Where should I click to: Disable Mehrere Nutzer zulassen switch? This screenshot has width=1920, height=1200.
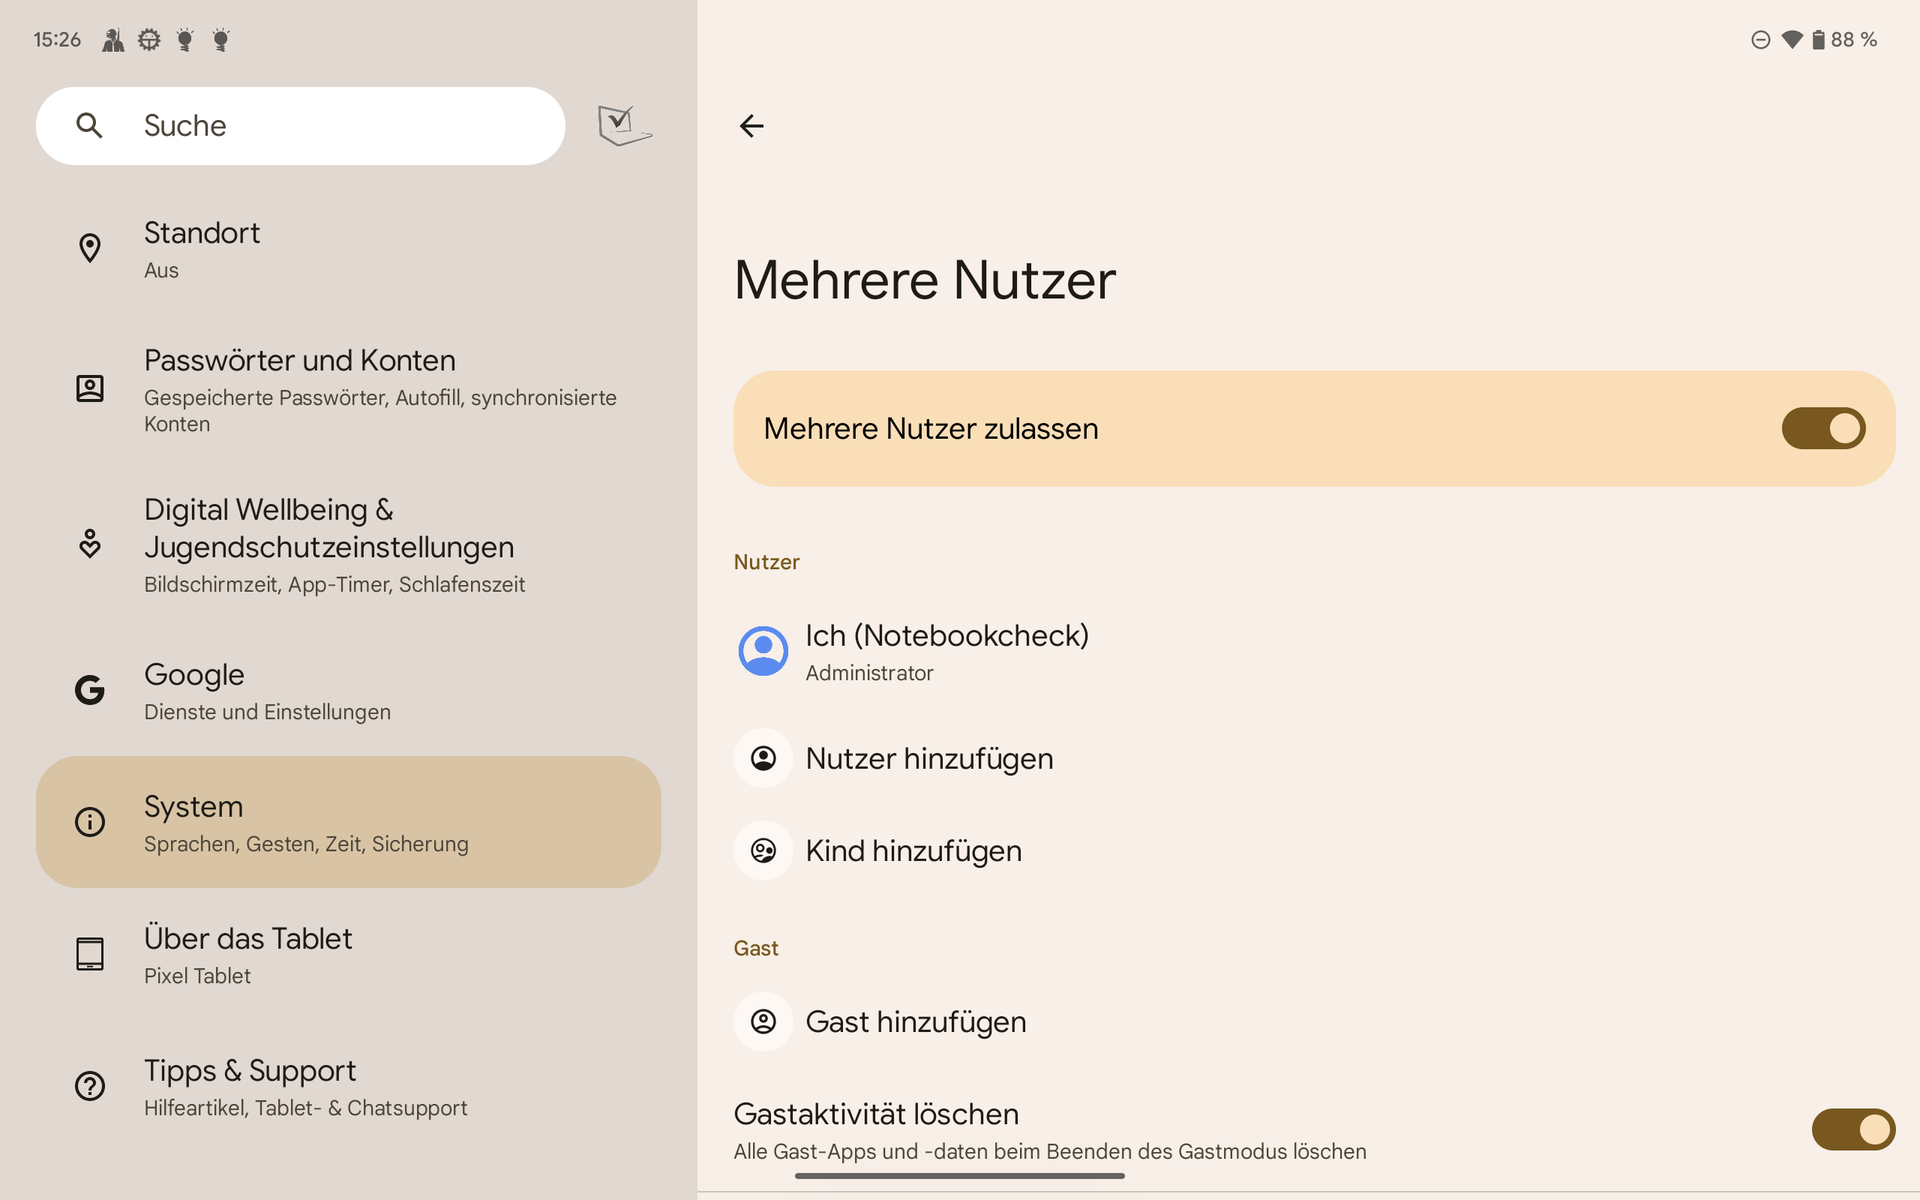click(1822, 429)
